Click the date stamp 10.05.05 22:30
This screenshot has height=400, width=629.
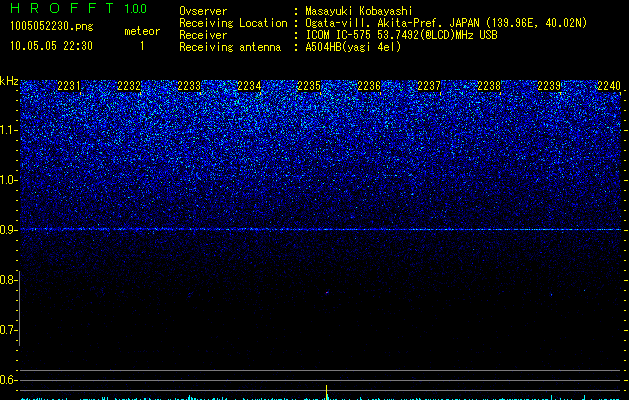pyautogui.click(x=51, y=46)
